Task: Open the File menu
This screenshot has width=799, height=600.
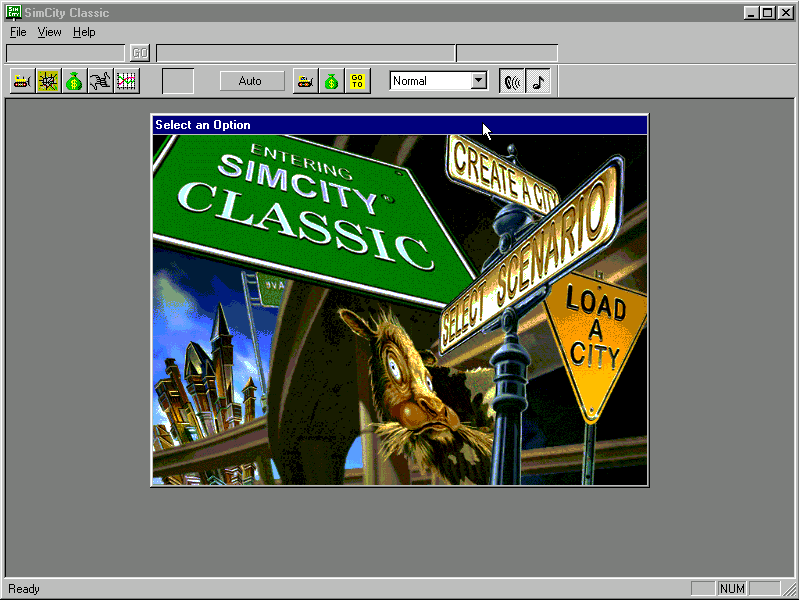Action: pyautogui.click(x=18, y=32)
